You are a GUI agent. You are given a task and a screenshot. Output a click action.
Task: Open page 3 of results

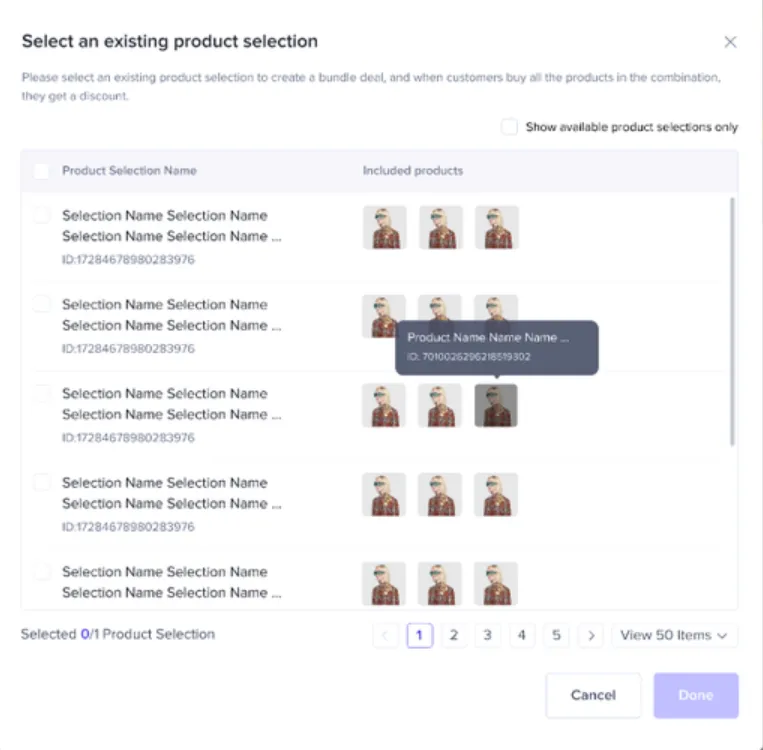(488, 635)
